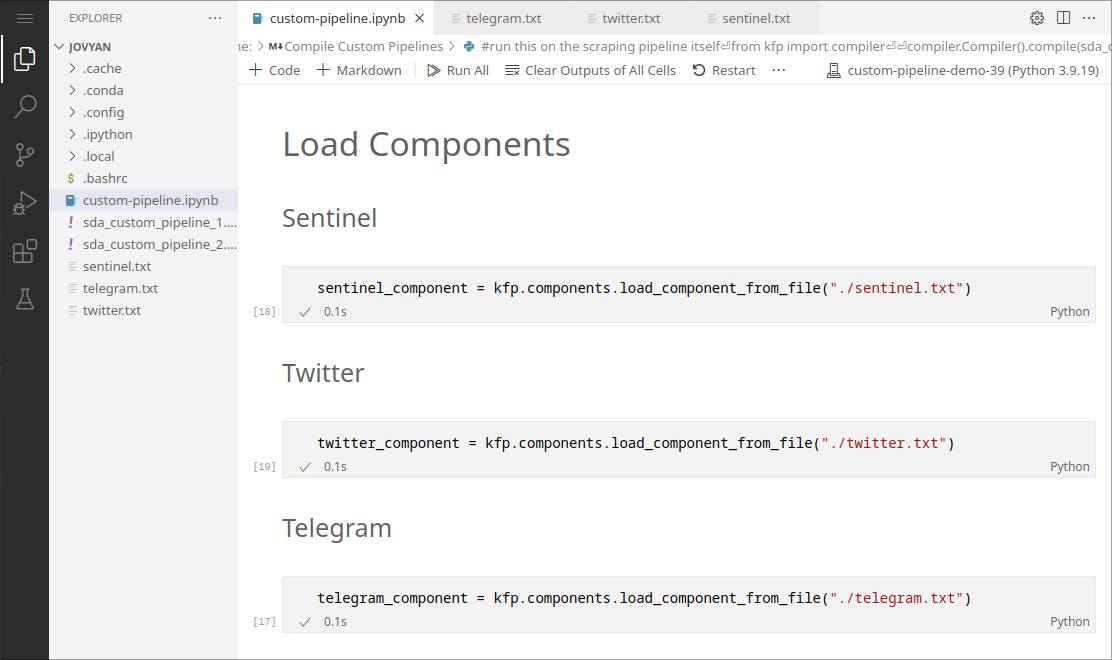Viewport: 1112px width, 660px height.
Task: Open sda_custom_pipeline_2 file
Action: pyautogui.click(x=143, y=245)
